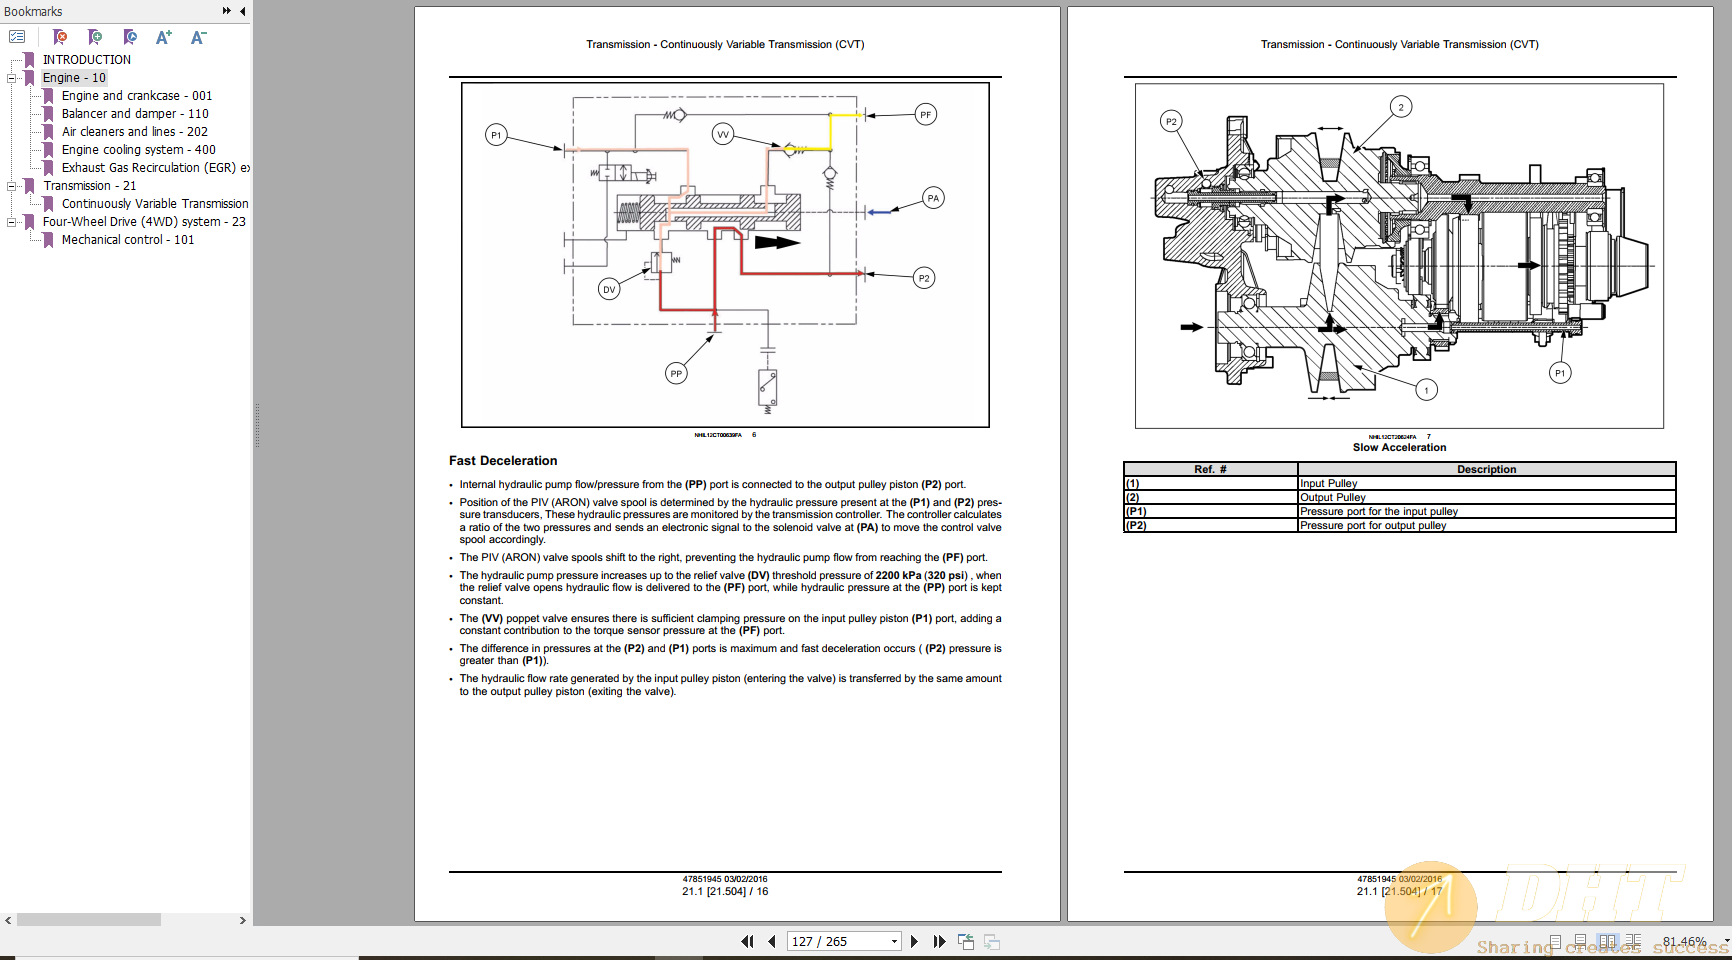Image resolution: width=1732 pixels, height=960 pixels.
Task: Select the single page layout icon
Action: (x=1556, y=941)
